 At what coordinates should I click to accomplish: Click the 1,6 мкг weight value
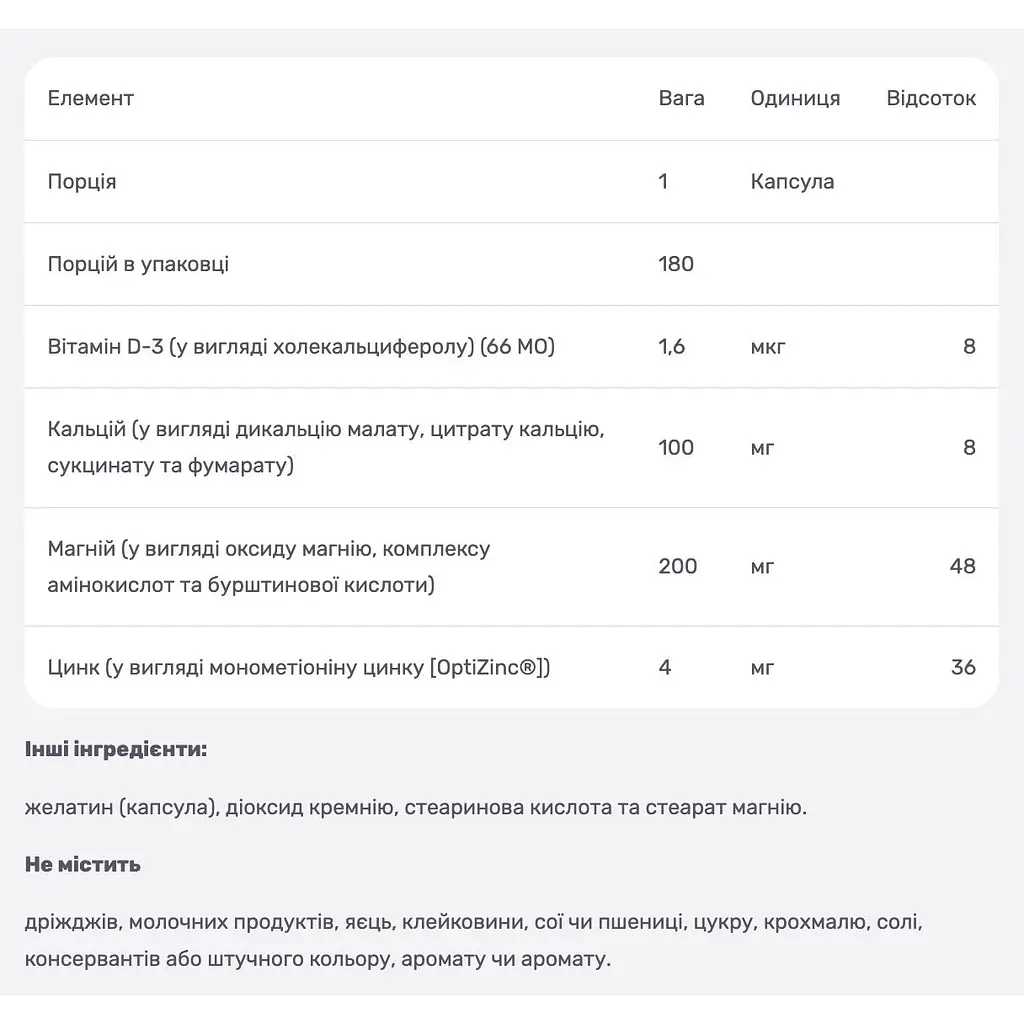(671, 347)
